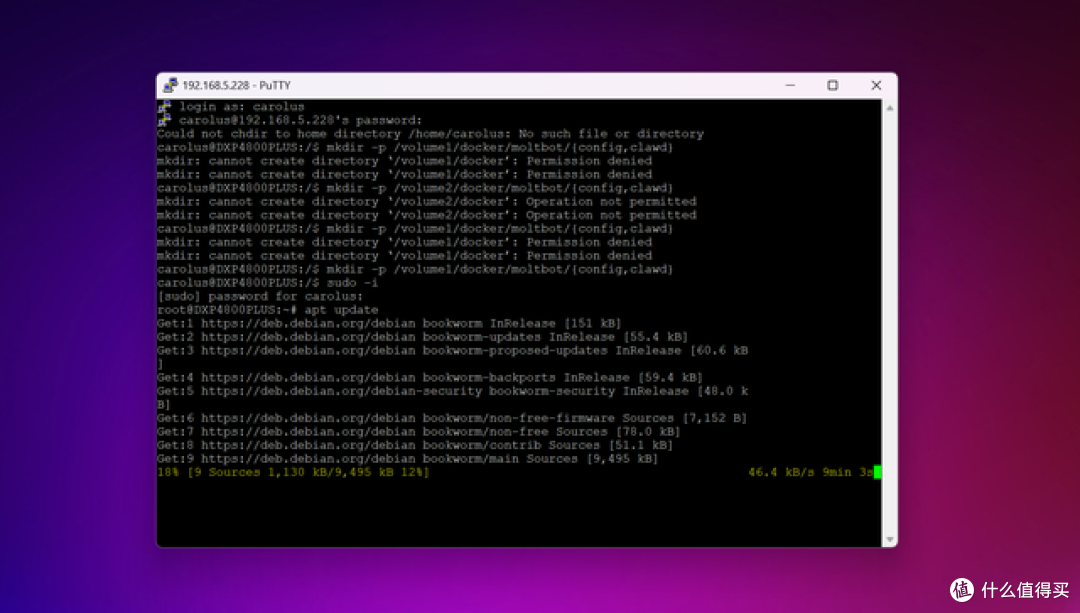Viewport: 1080px width, 613px height.
Task: Click the 'login as: carolus' line
Action: click(x=242, y=107)
